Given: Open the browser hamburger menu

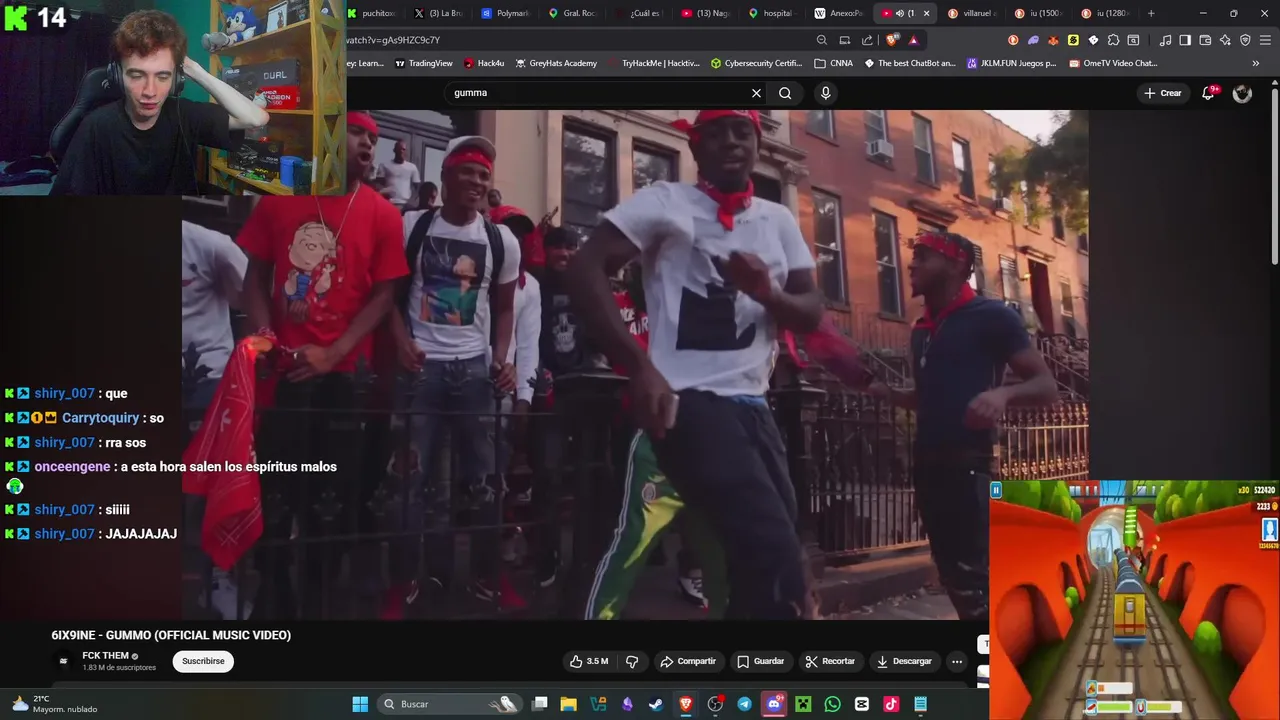Looking at the screenshot, I should (x=1265, y=40).
